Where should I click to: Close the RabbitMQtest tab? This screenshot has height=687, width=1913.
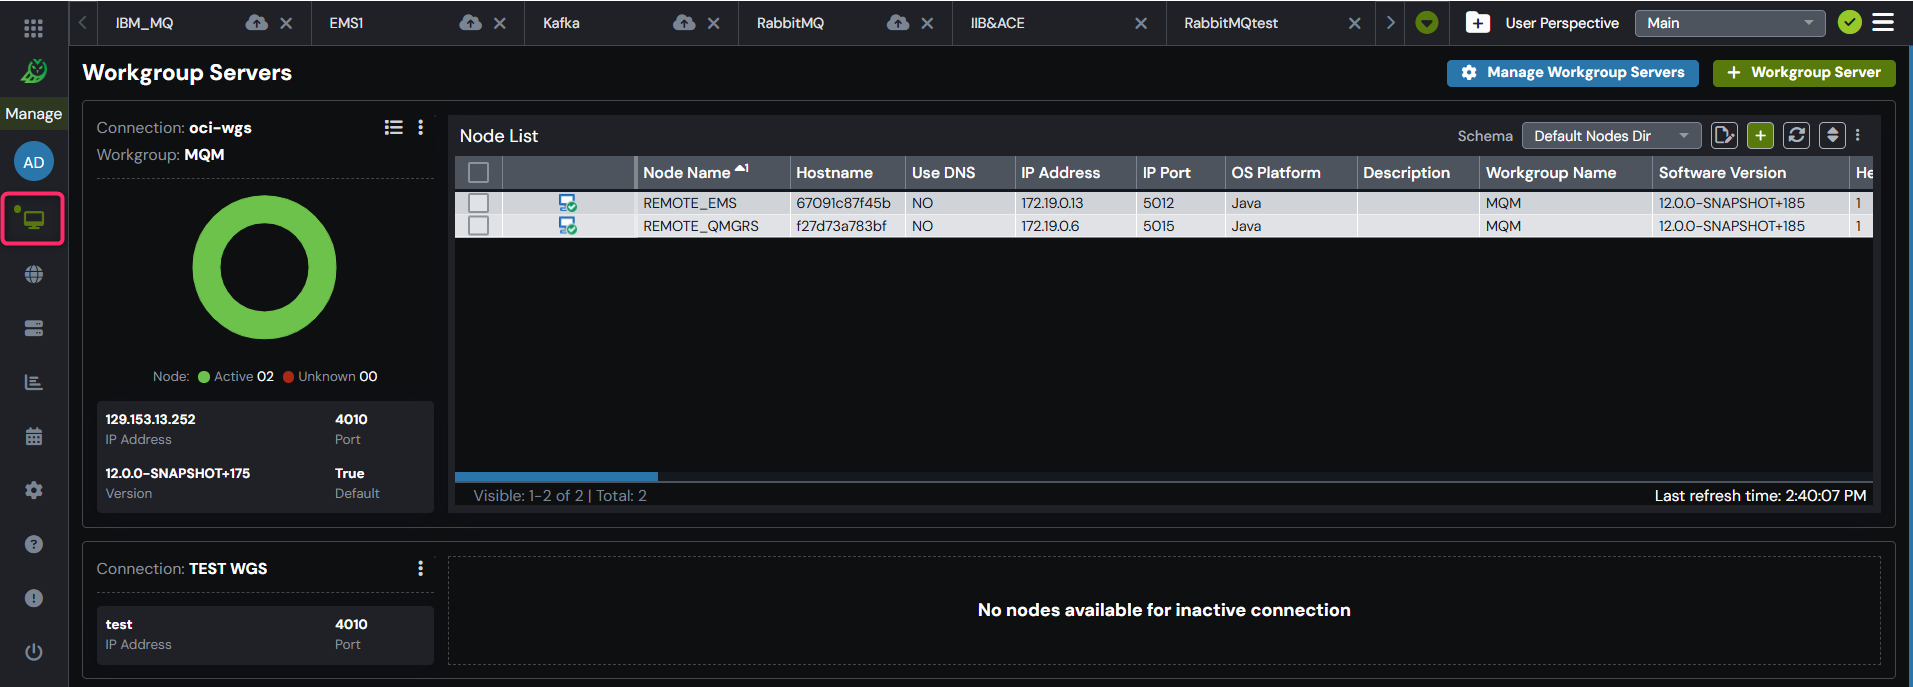pyautogui.click(x=1354, y=23)
